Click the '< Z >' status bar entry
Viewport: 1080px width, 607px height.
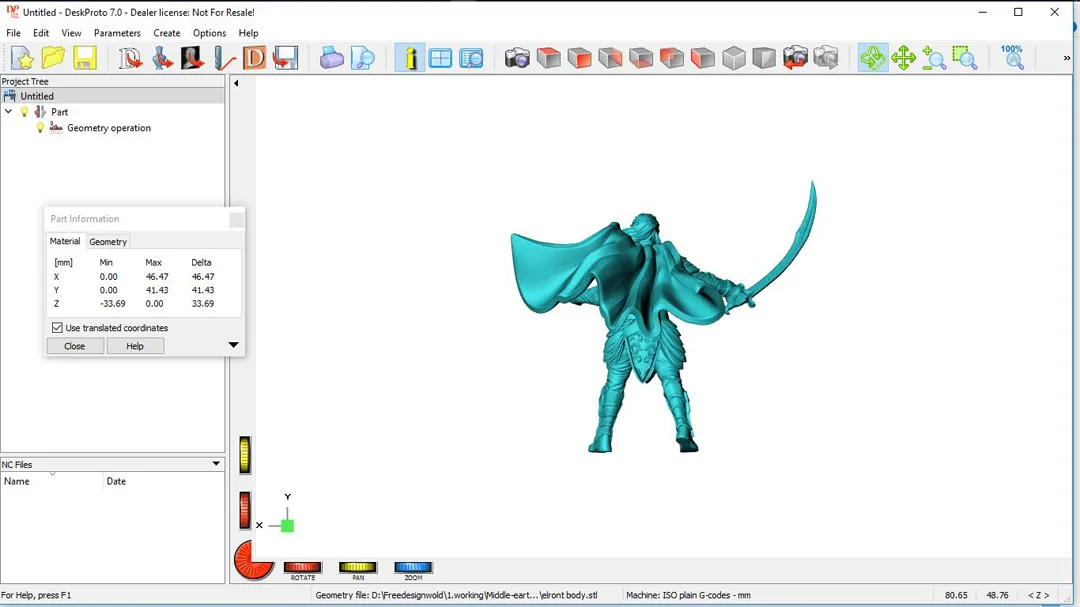pyautogui.click(x=1039, y=595)
